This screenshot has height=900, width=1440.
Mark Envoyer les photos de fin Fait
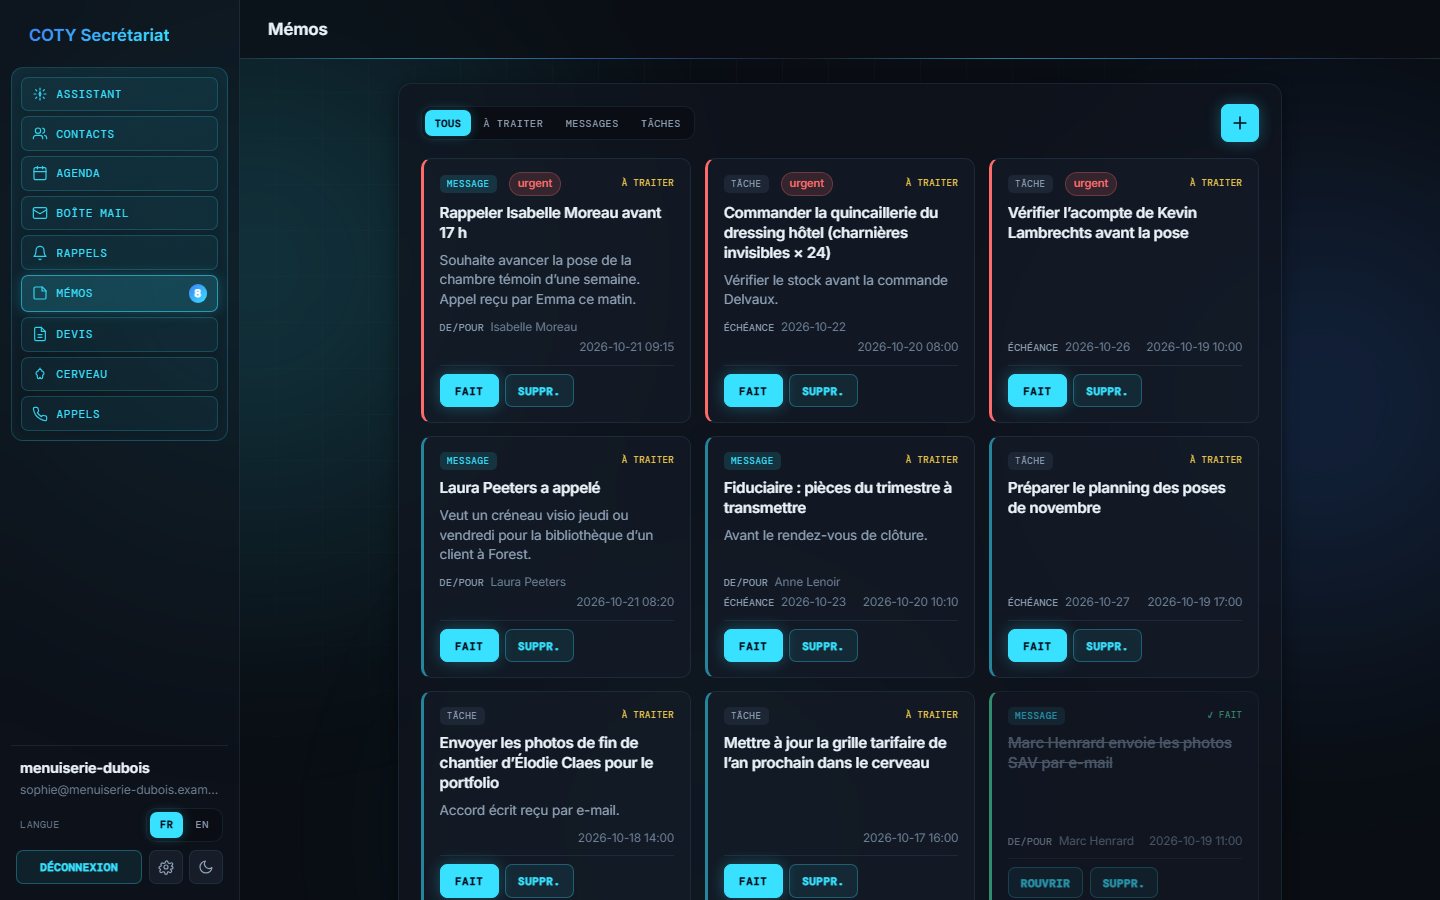click(x=469, y=881)
